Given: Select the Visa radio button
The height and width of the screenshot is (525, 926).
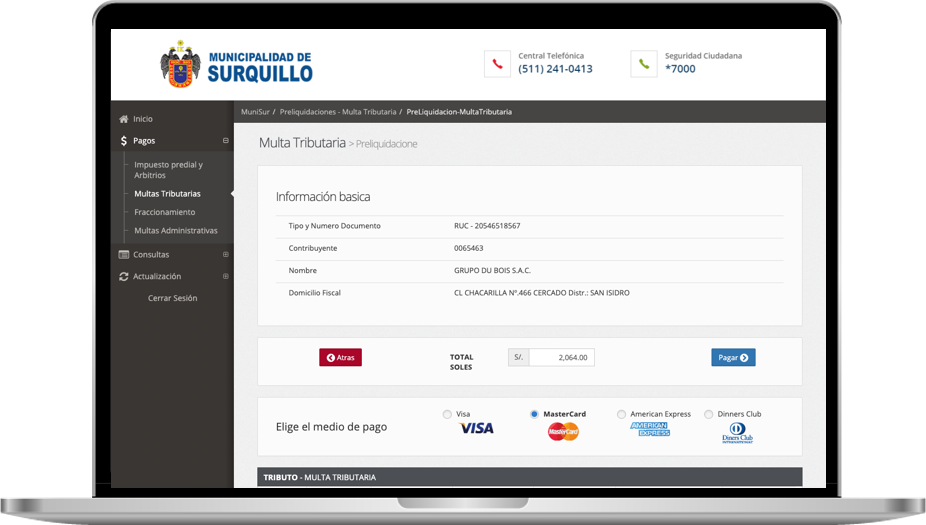Looking at the screenshot, I should pyautogui.click(x=447, y=414).
